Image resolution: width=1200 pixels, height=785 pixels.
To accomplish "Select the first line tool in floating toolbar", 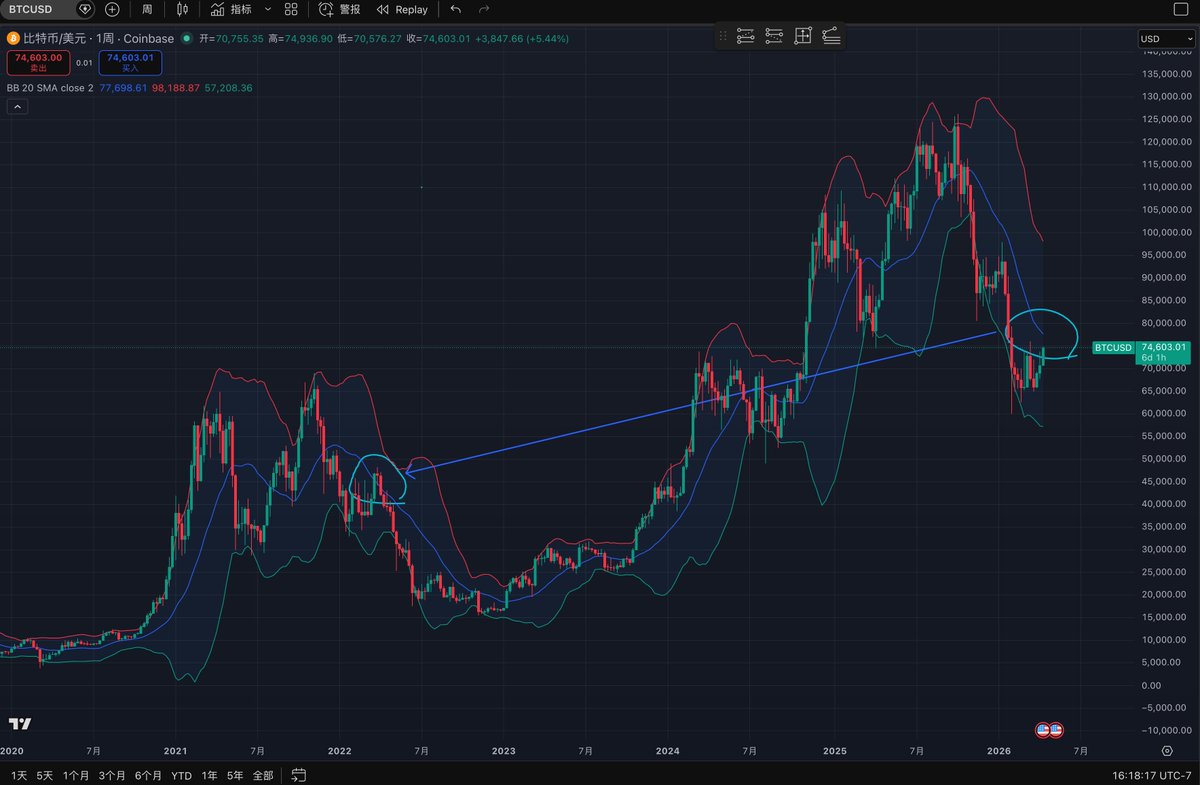I will pos(745,36).
